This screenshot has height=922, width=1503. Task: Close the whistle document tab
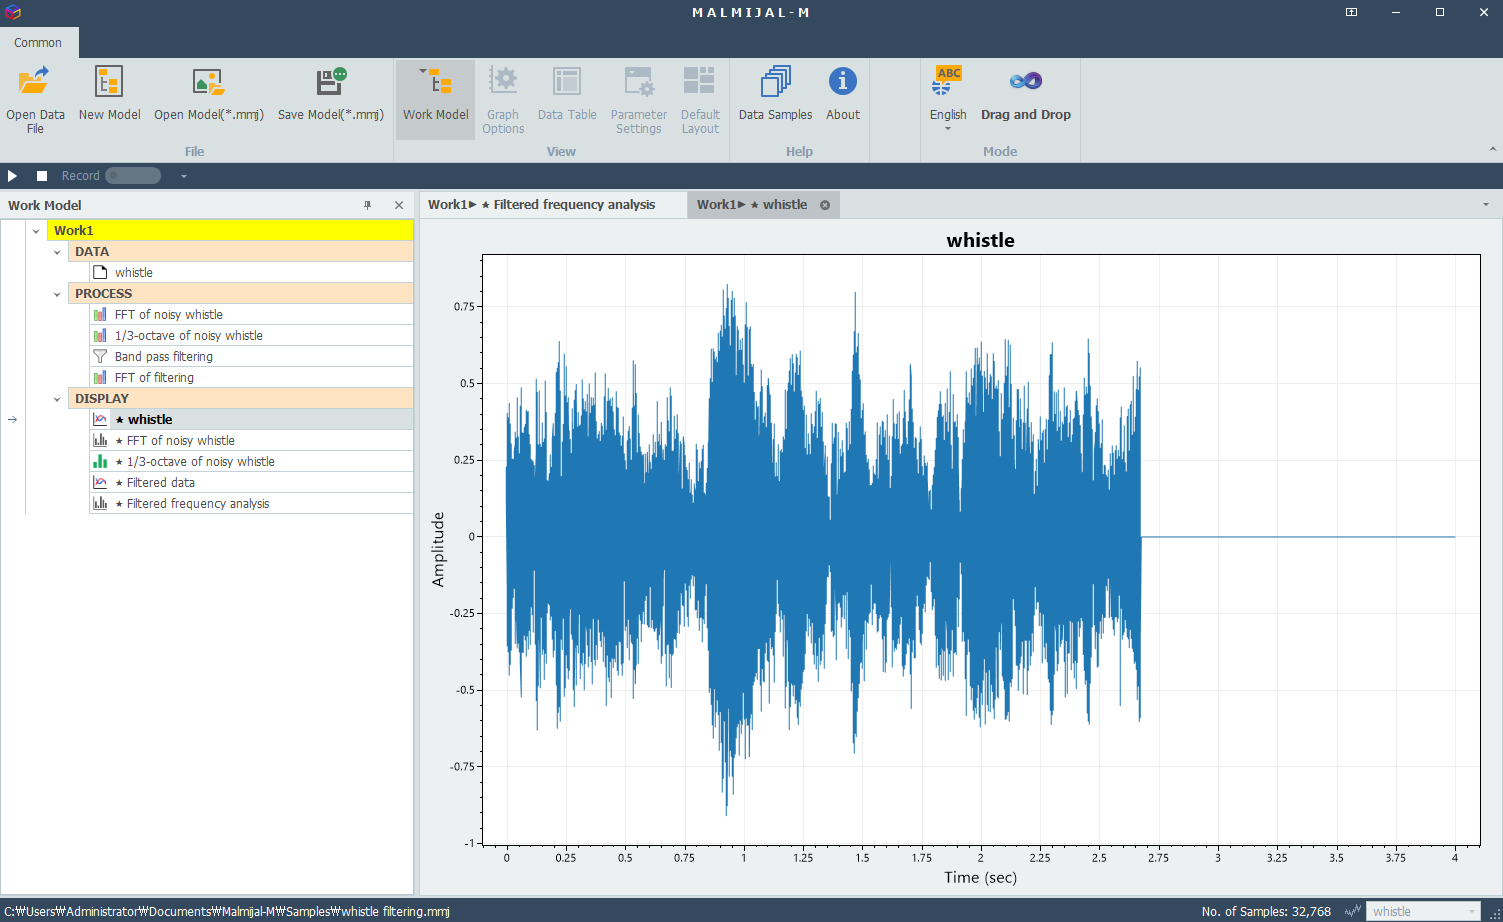[825, 205]
